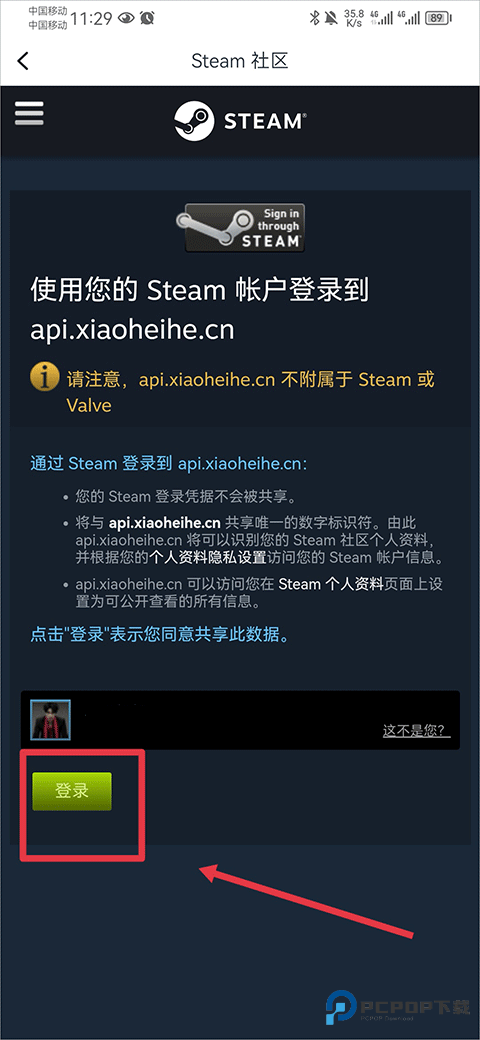The image size is (480, 1040).
Task: Tap the account avatar thumbnail
Action: pos(50,720)
